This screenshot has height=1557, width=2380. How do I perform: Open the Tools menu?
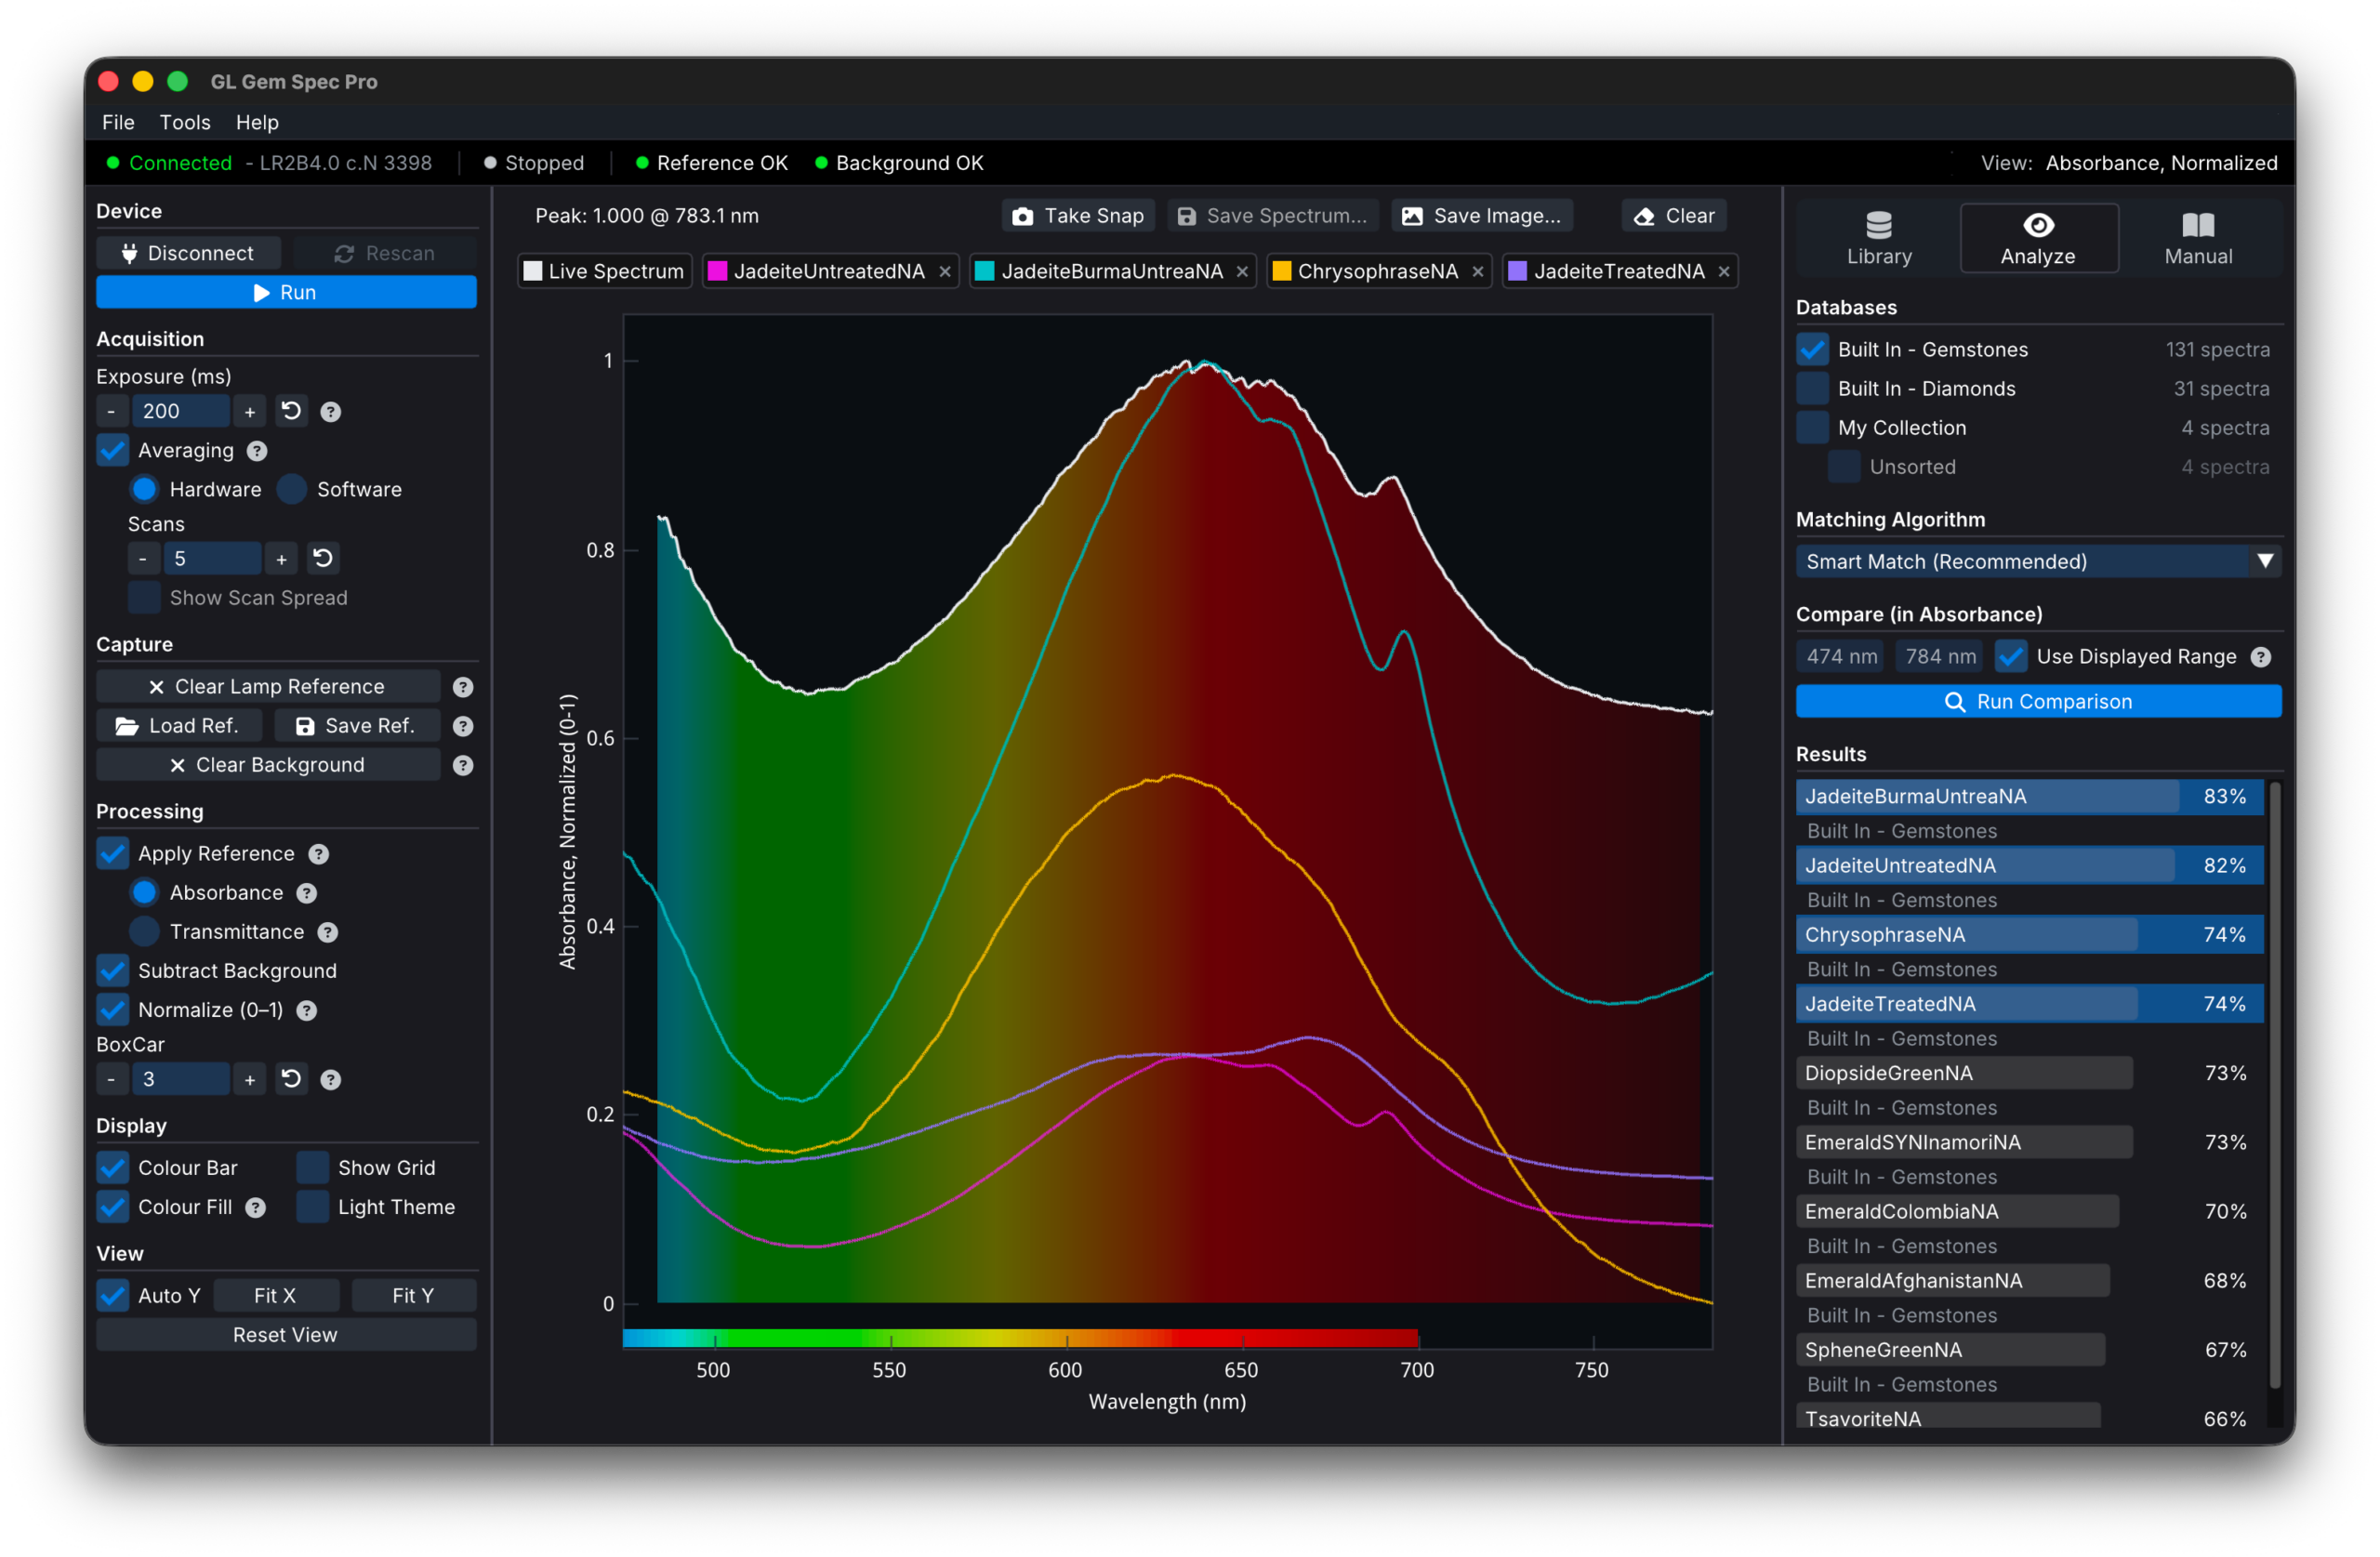185,122
